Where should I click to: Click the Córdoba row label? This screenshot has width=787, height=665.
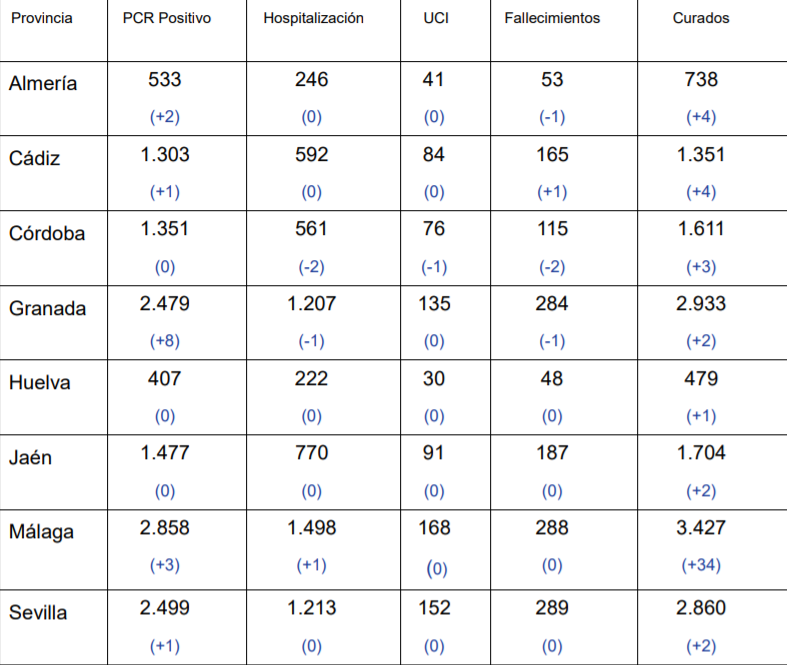pos(47,234)
